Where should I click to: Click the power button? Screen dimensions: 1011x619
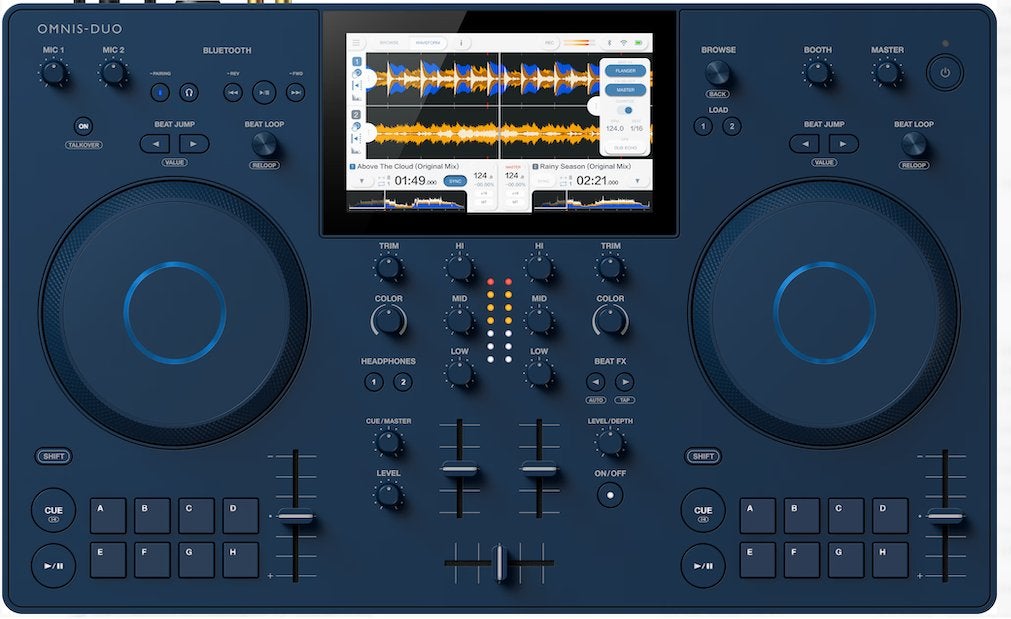pos(945,72)
